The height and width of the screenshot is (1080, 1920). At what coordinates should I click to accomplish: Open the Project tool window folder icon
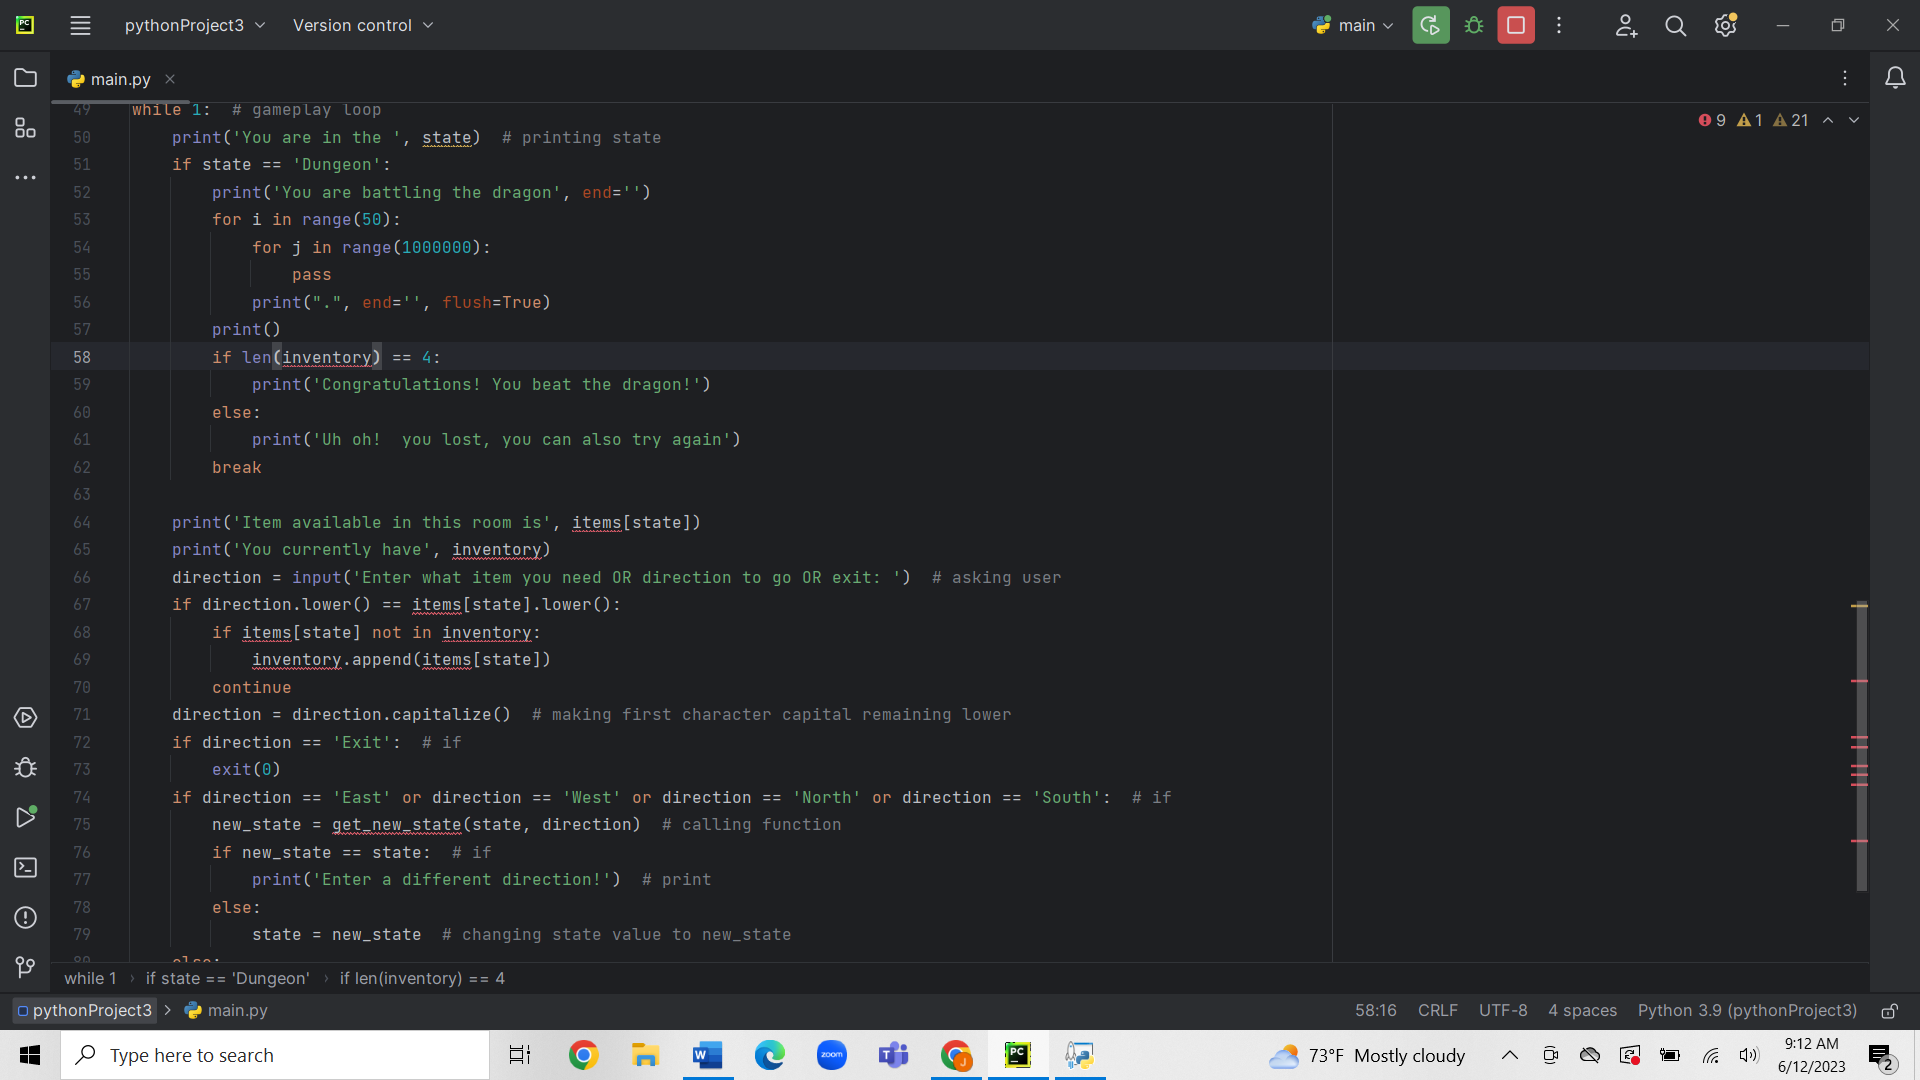point(26,78)
